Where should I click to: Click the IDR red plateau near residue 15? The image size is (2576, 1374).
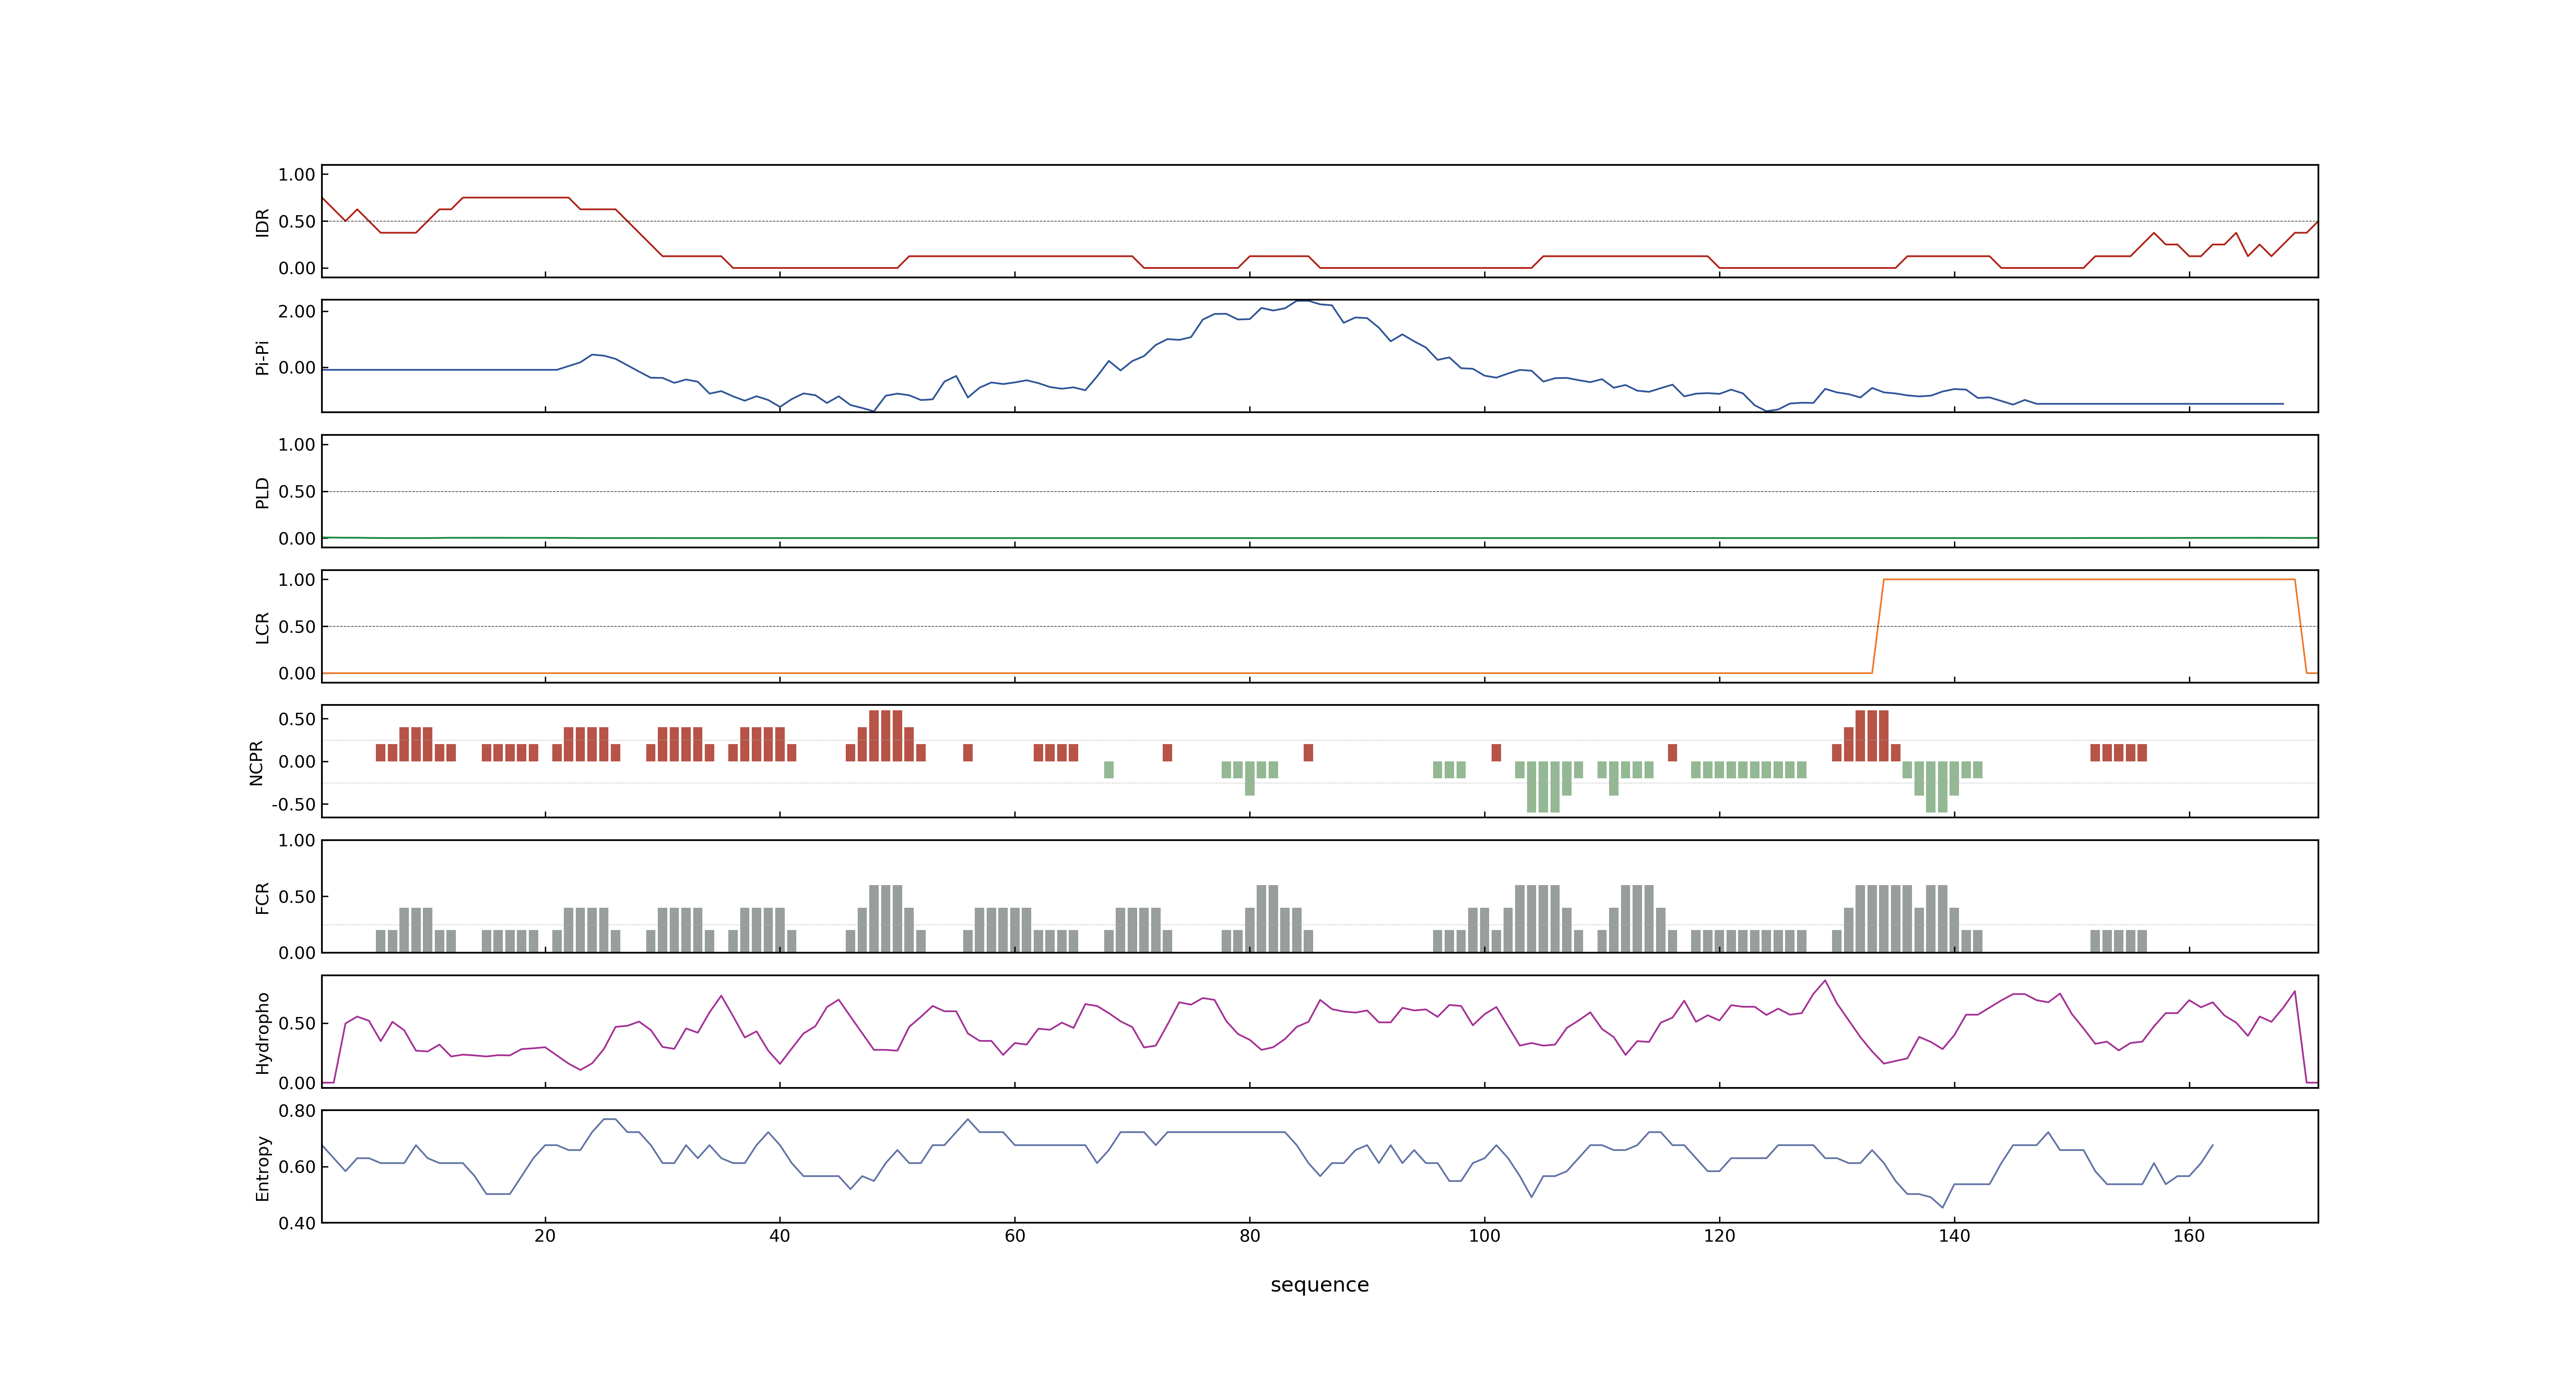[515, 198]
